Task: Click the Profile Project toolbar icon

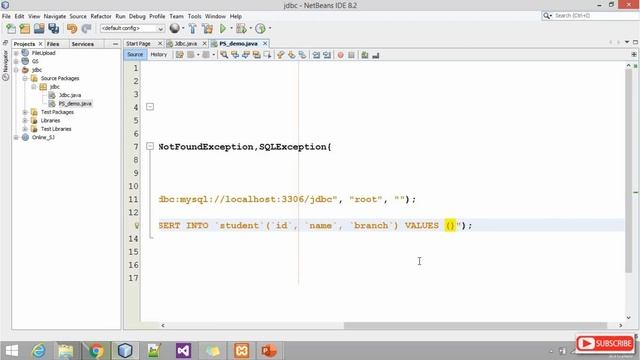Action: pos(260,28)
